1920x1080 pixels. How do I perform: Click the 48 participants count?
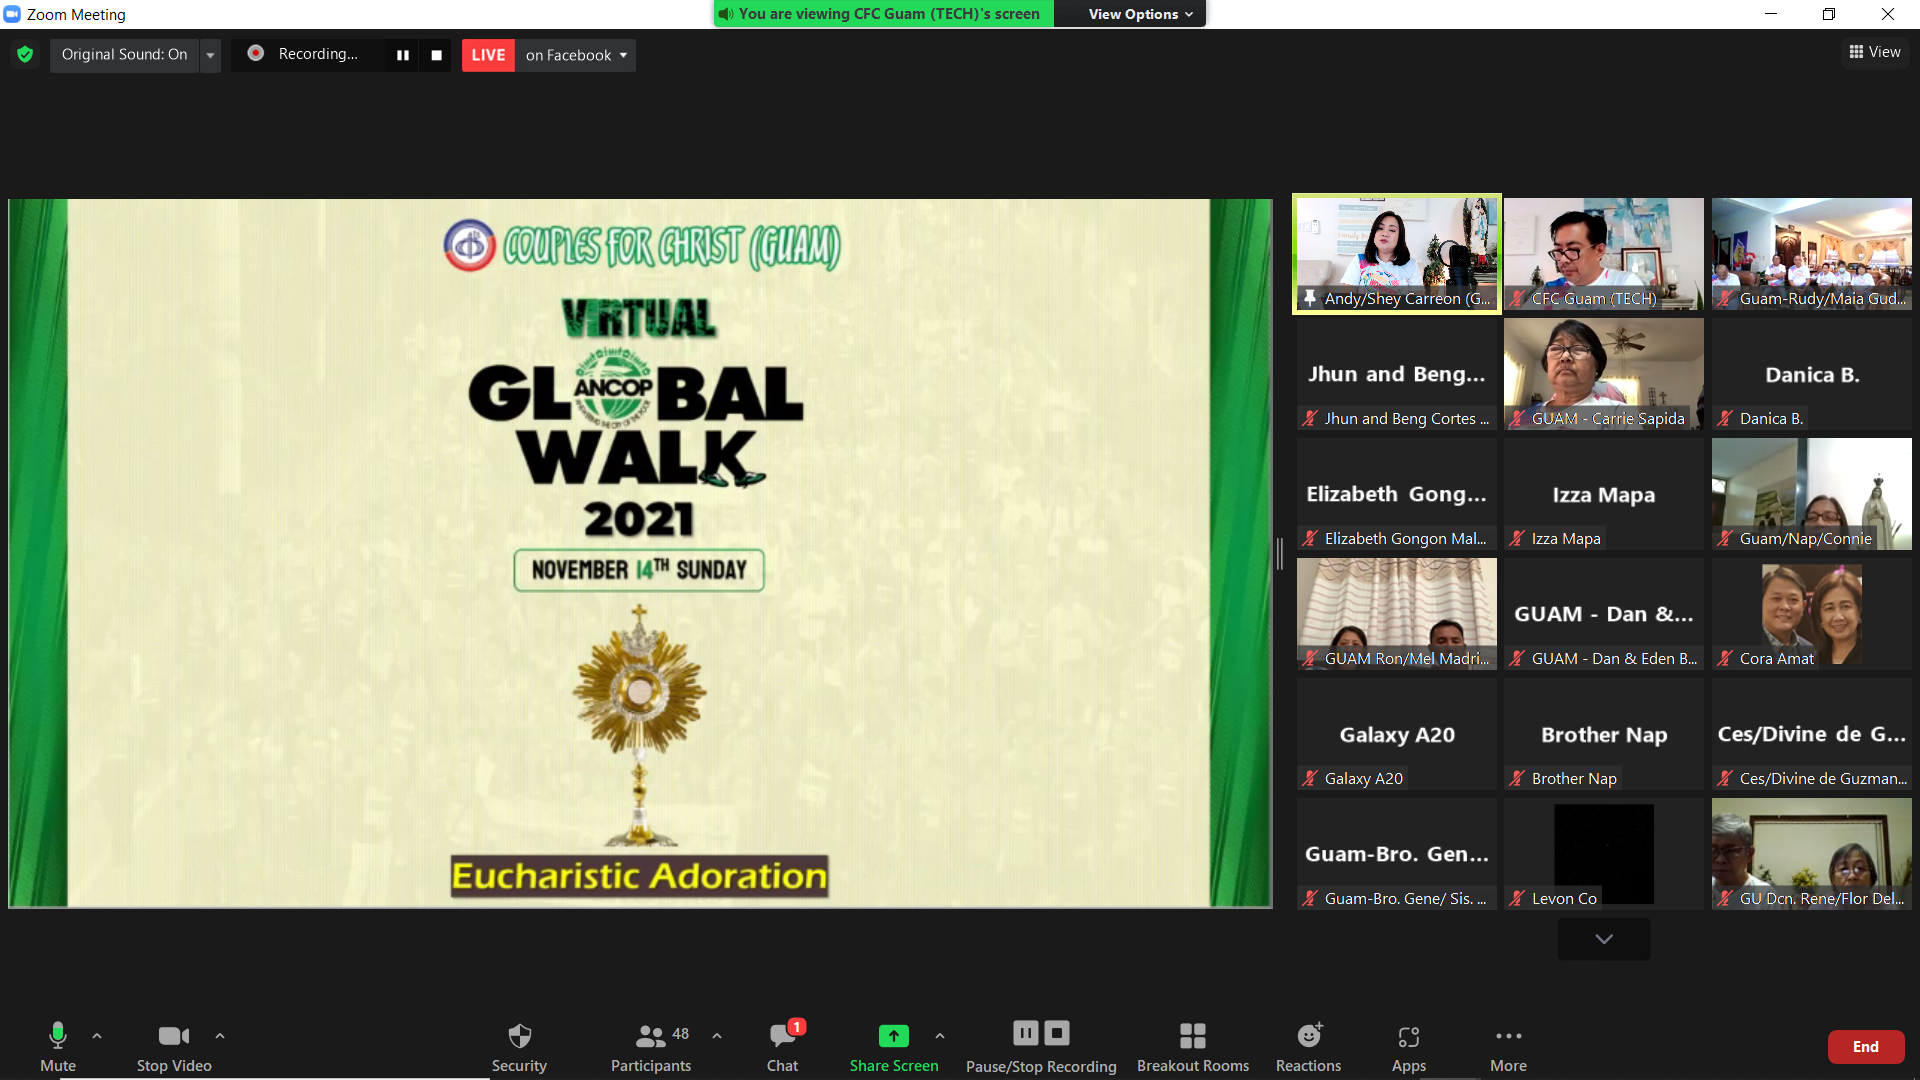coord(680,1034)
